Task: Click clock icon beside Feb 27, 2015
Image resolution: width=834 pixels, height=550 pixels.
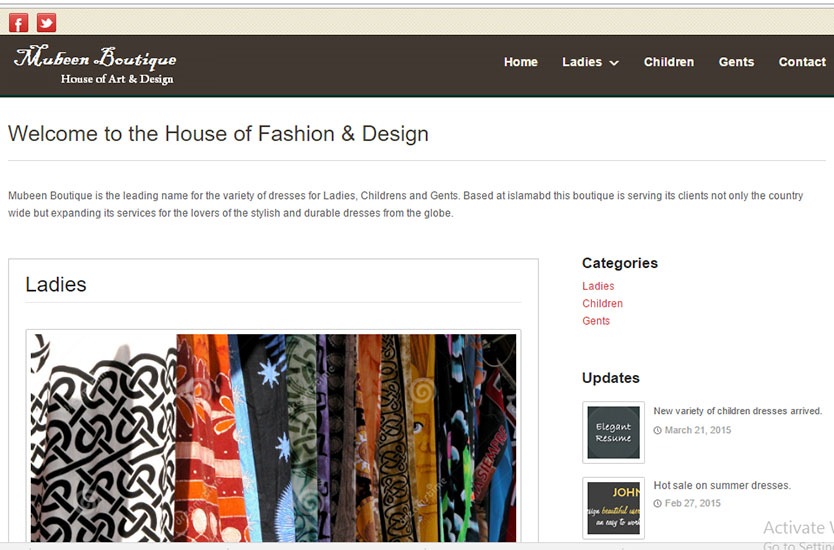Action: 657,503
